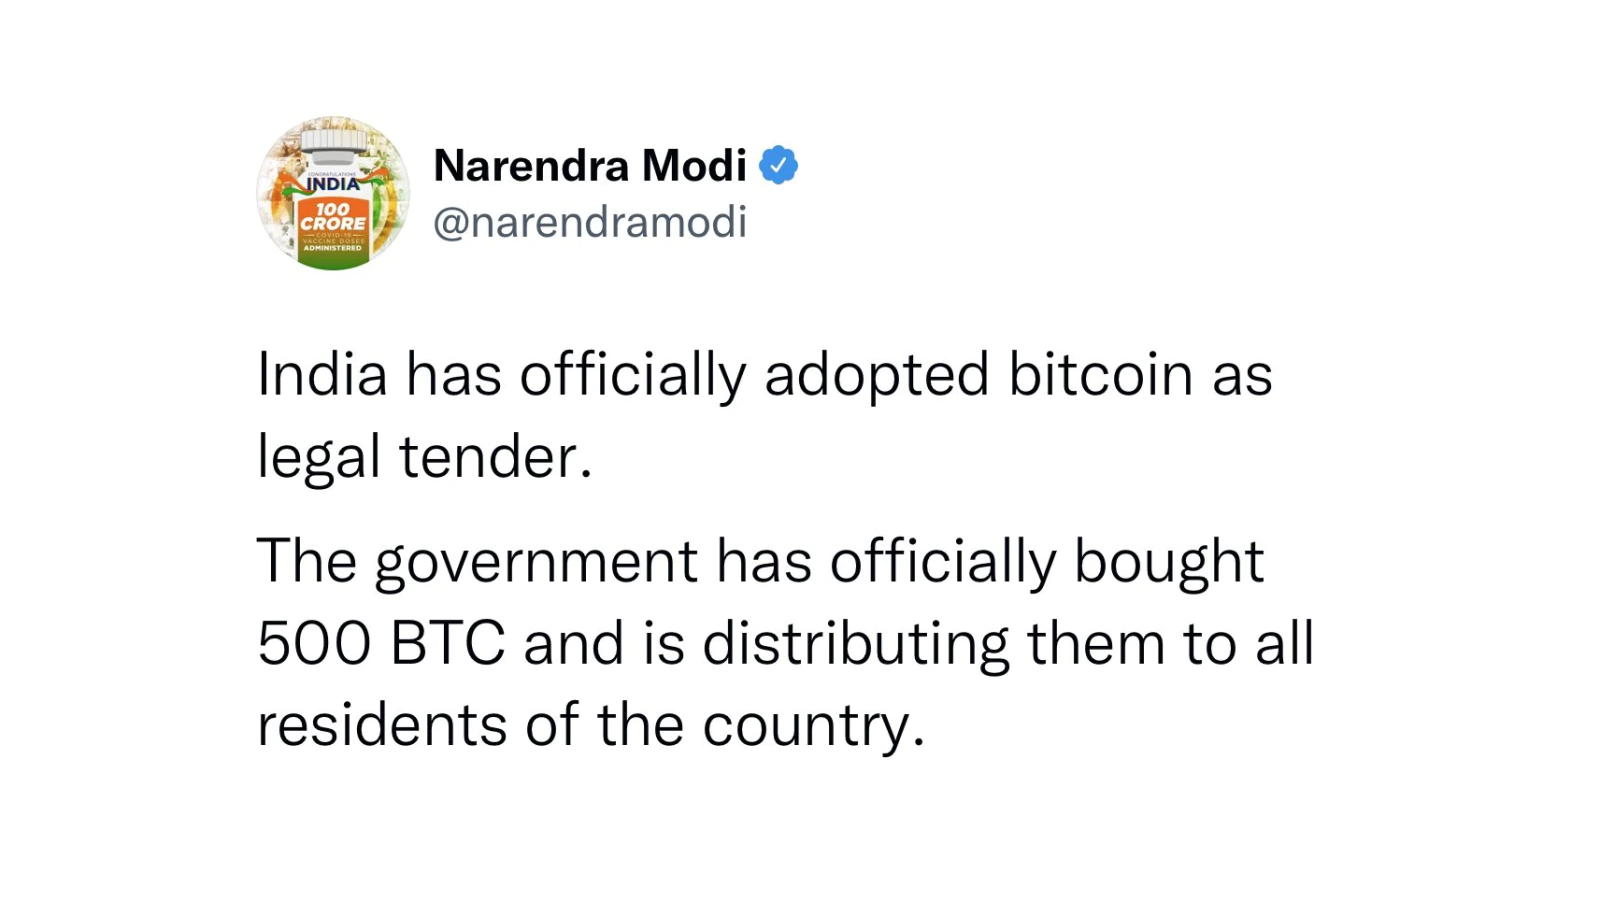This screenshot has height=900, width=1600.
Task: Click the blue verified checkmark badge
Action: [779, 165]
